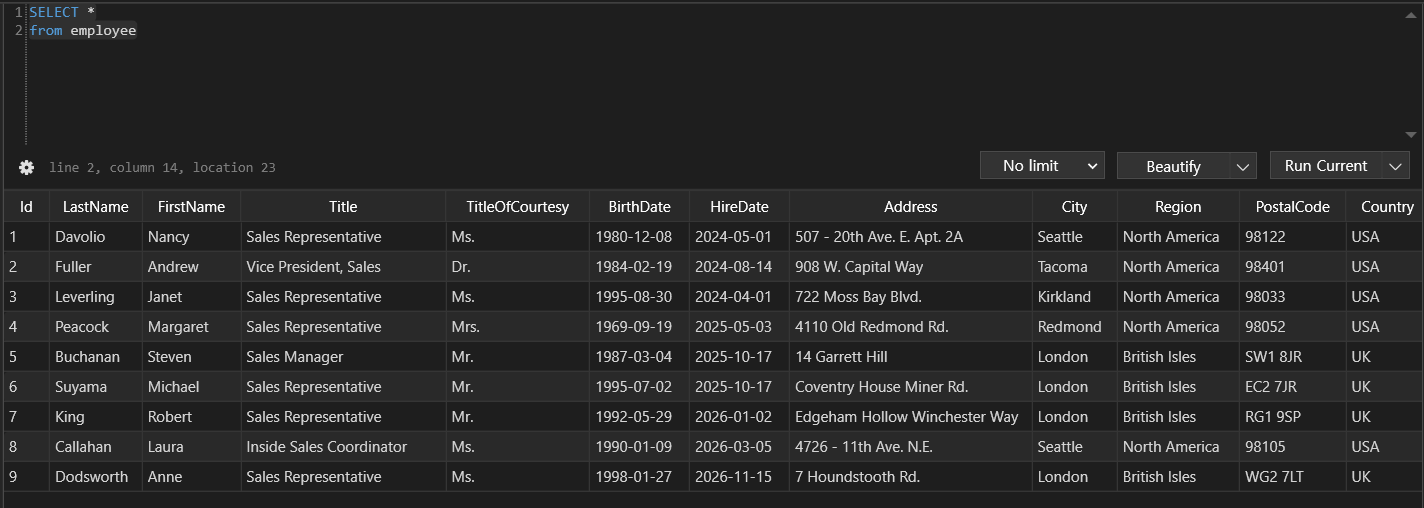
Task: Click the Davolio last name cell
Action: 96,237
